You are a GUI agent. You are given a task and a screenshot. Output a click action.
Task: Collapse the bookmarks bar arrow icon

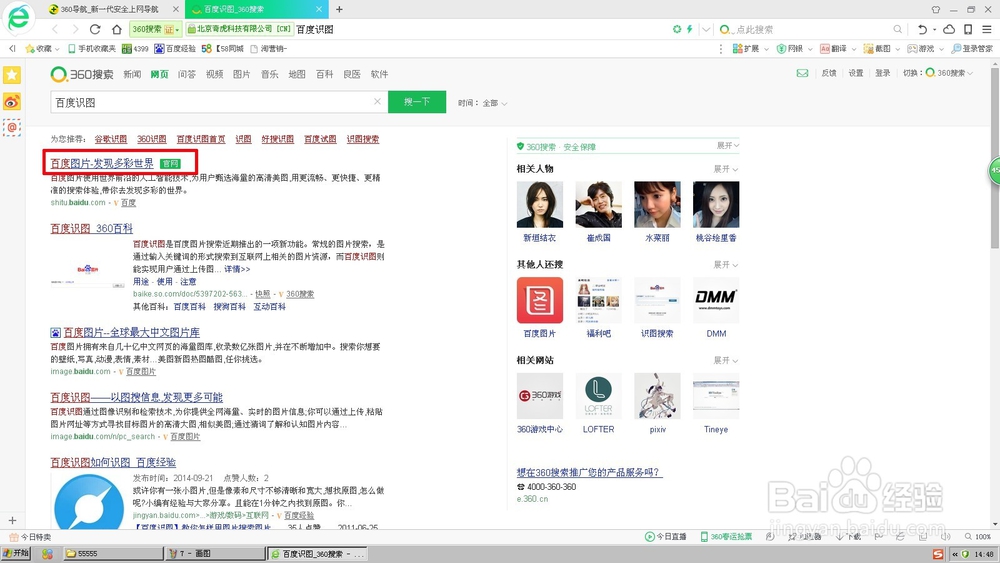click(11, 48)
